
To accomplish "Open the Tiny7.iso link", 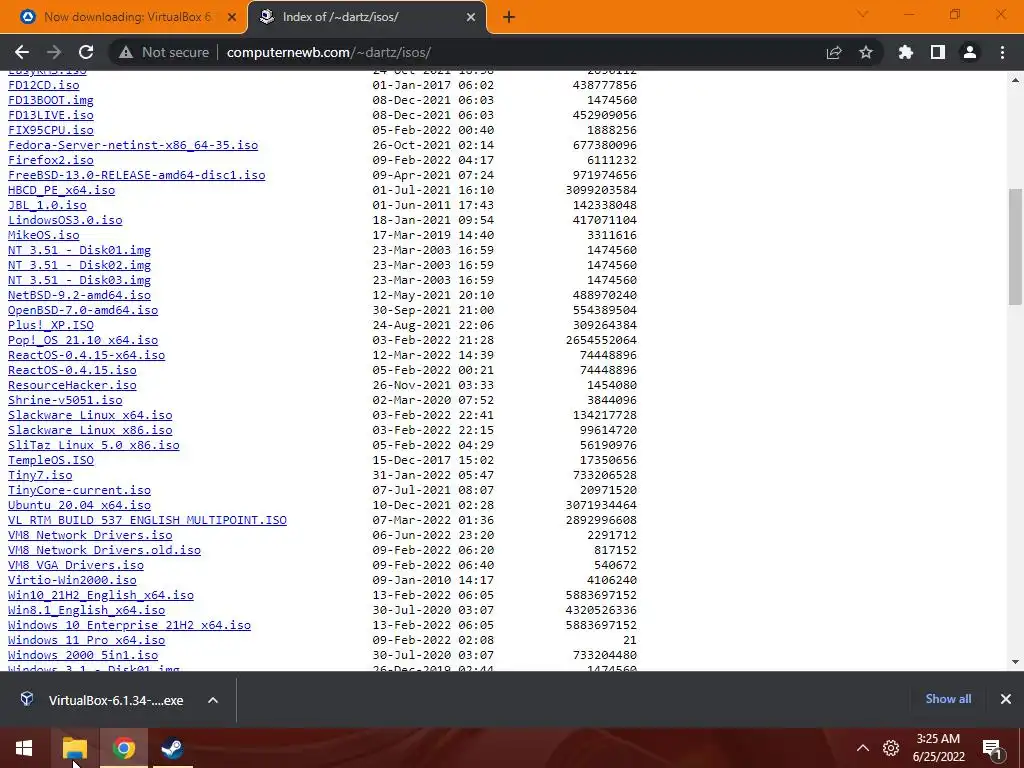I will coord(40,475).
